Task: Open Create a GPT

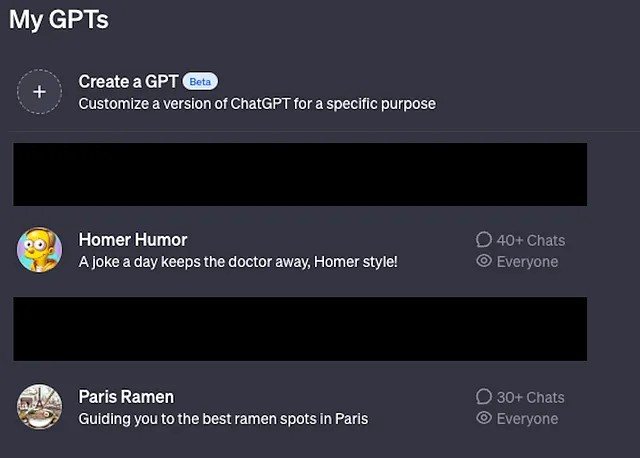Action: (129, 82)
